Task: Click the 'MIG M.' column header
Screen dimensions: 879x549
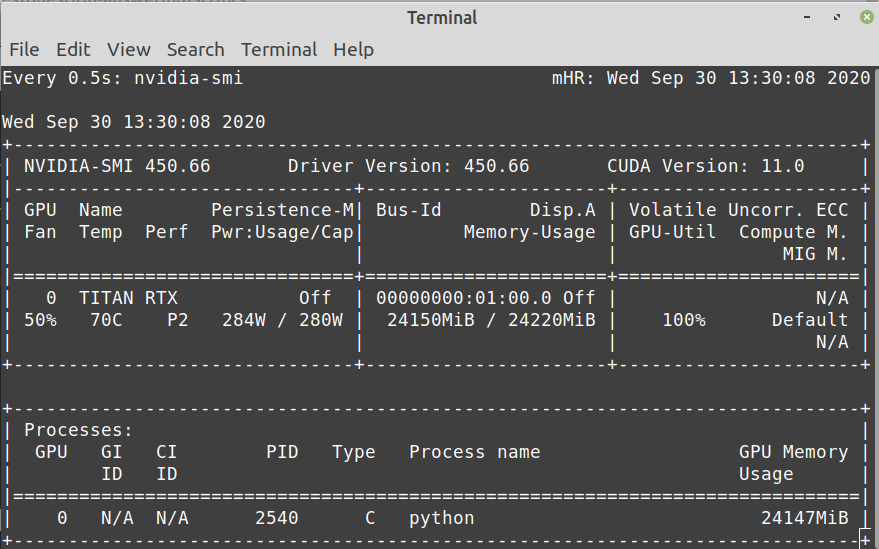Action: coord(815,254)
